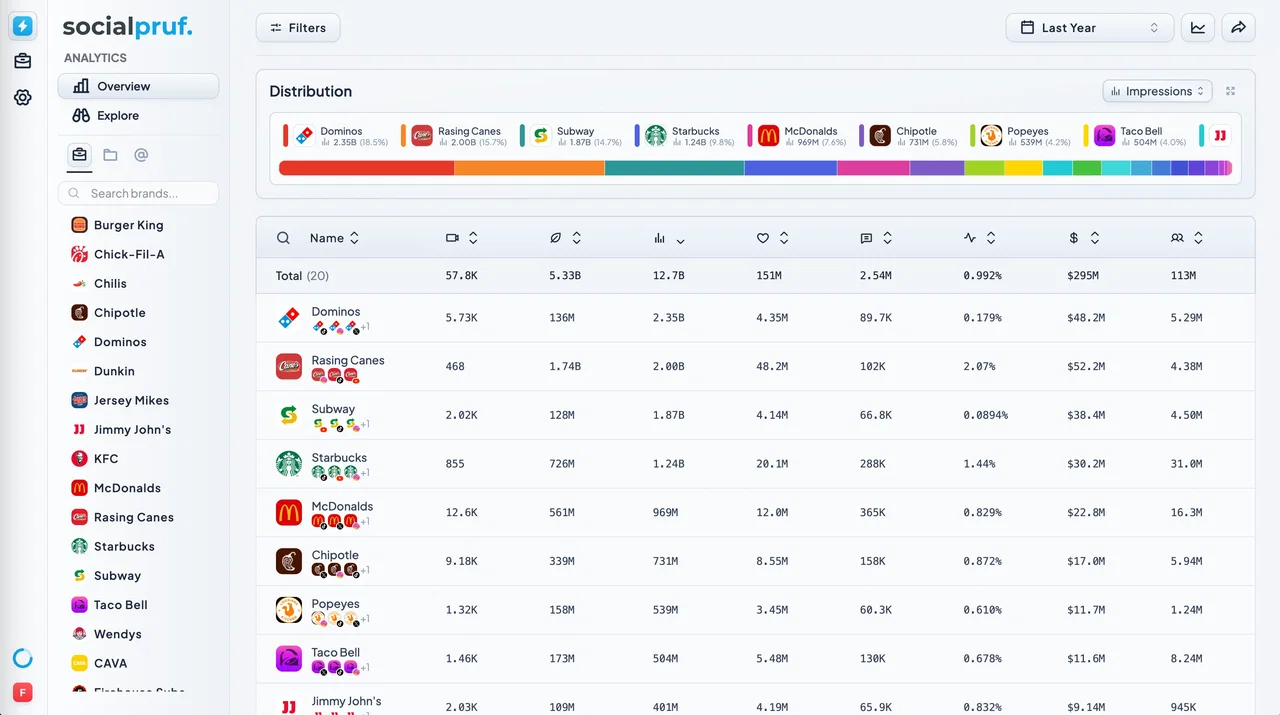
Task: Click the Search brands input field
Action: coord(138,193)
